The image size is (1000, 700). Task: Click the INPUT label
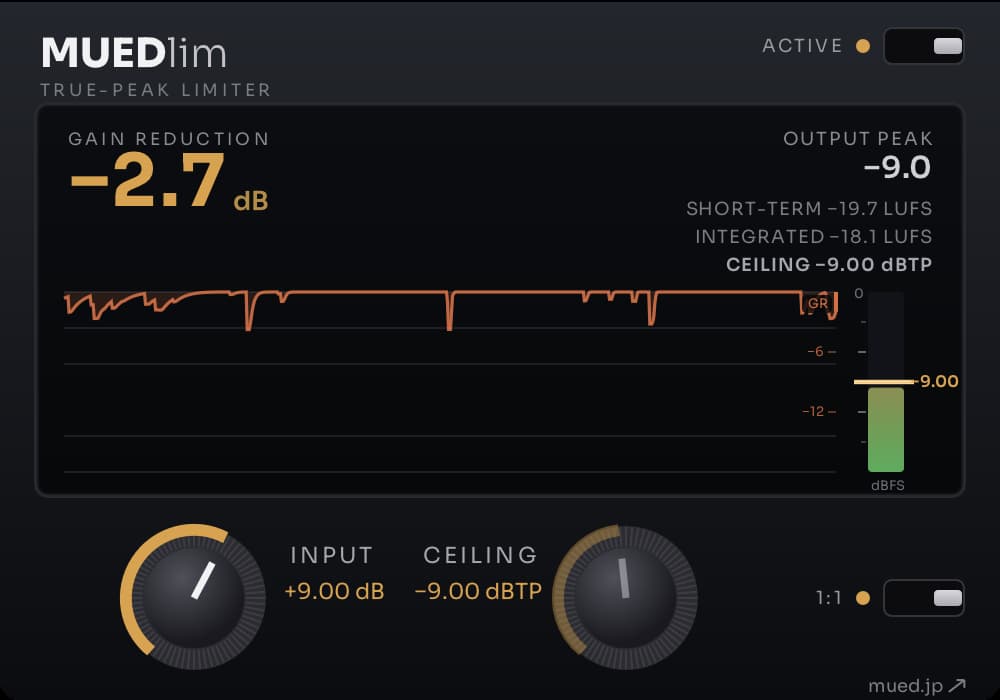332,555
